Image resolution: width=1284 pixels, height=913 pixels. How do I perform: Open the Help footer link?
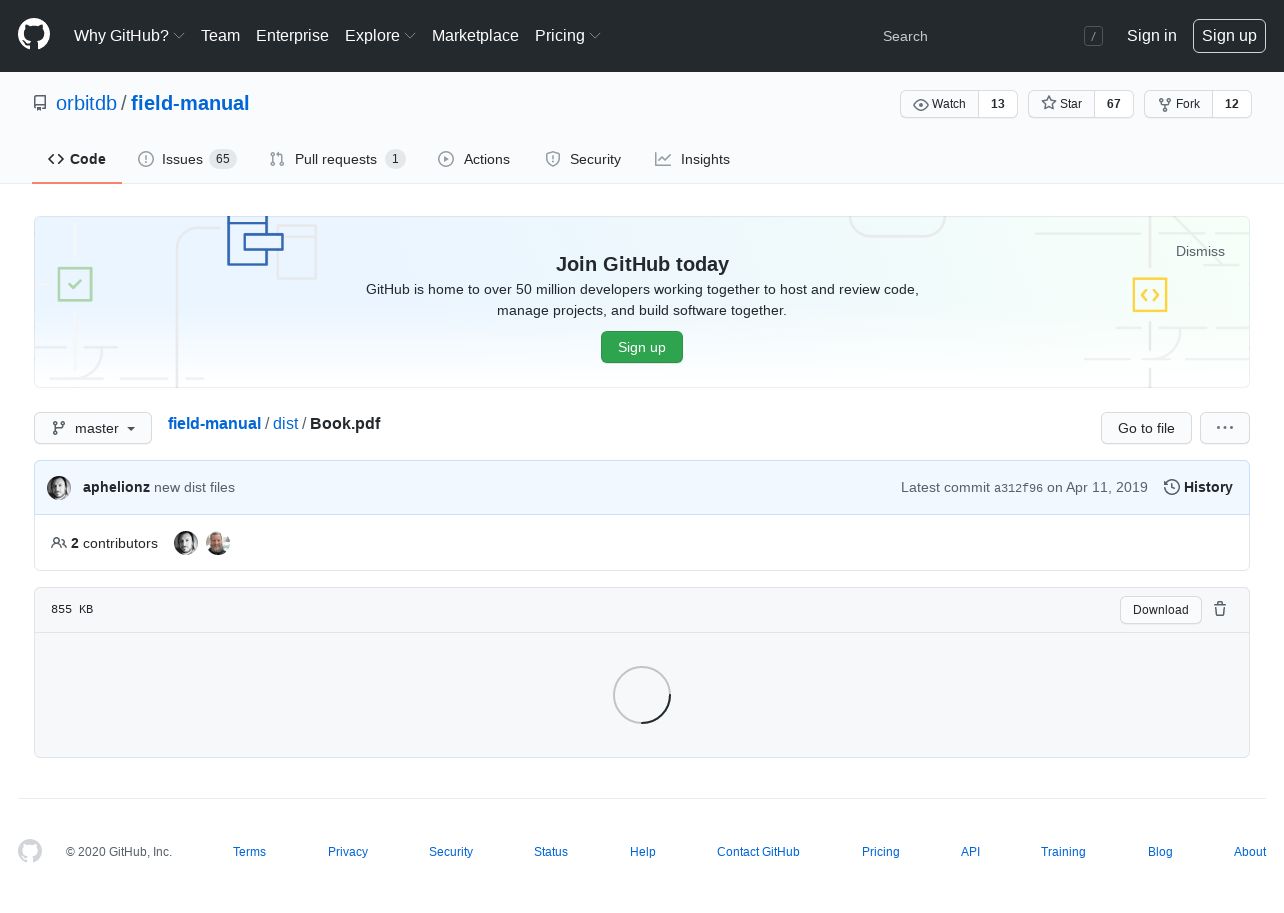point(643,852)
